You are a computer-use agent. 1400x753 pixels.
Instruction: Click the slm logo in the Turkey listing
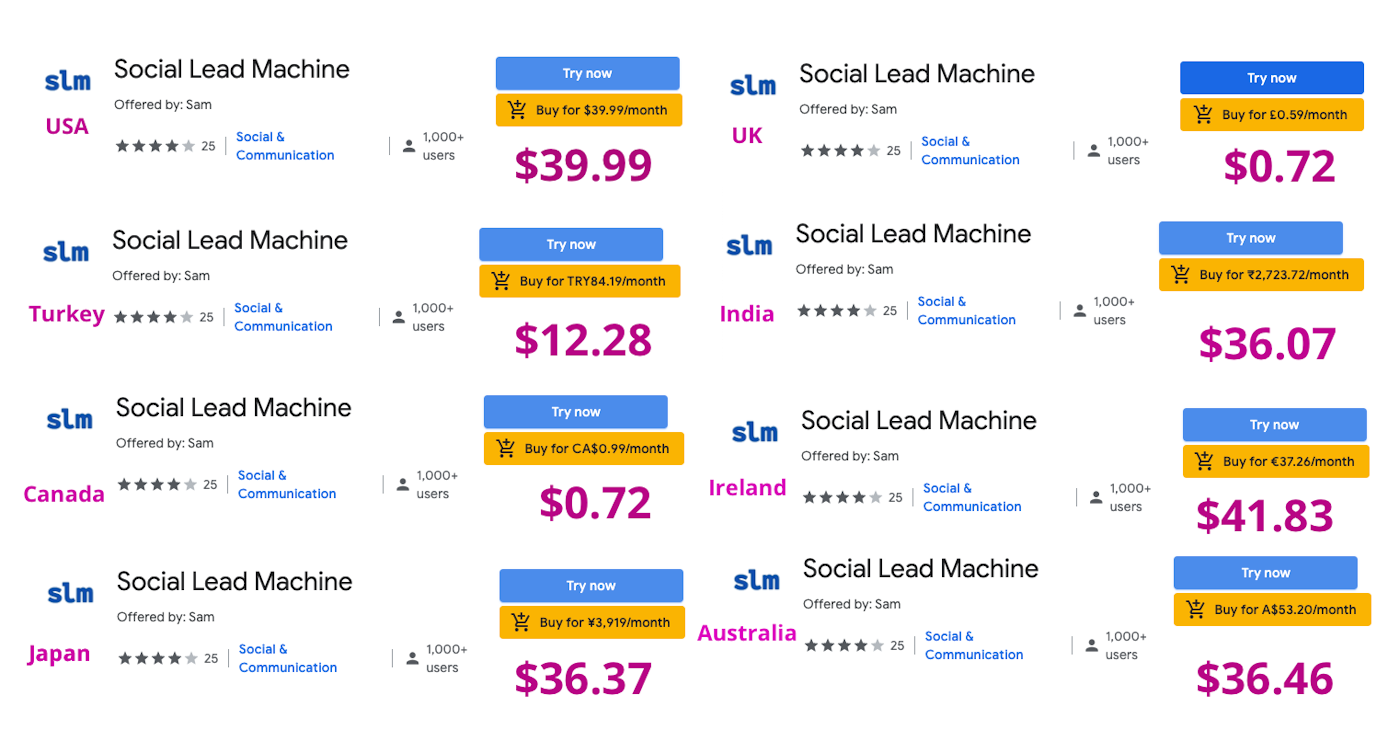[x=66, y=252]
